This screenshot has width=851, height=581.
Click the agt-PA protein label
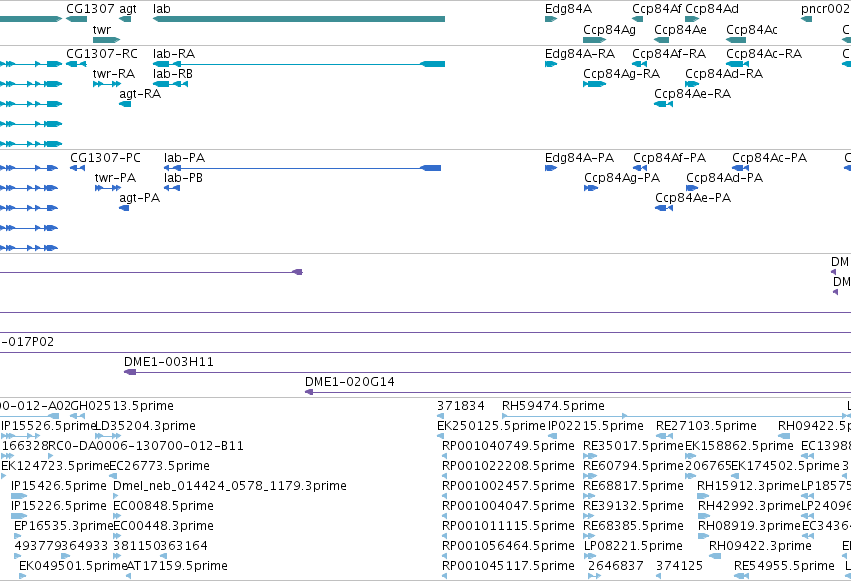pyautogui.click(x=139, y=198)
